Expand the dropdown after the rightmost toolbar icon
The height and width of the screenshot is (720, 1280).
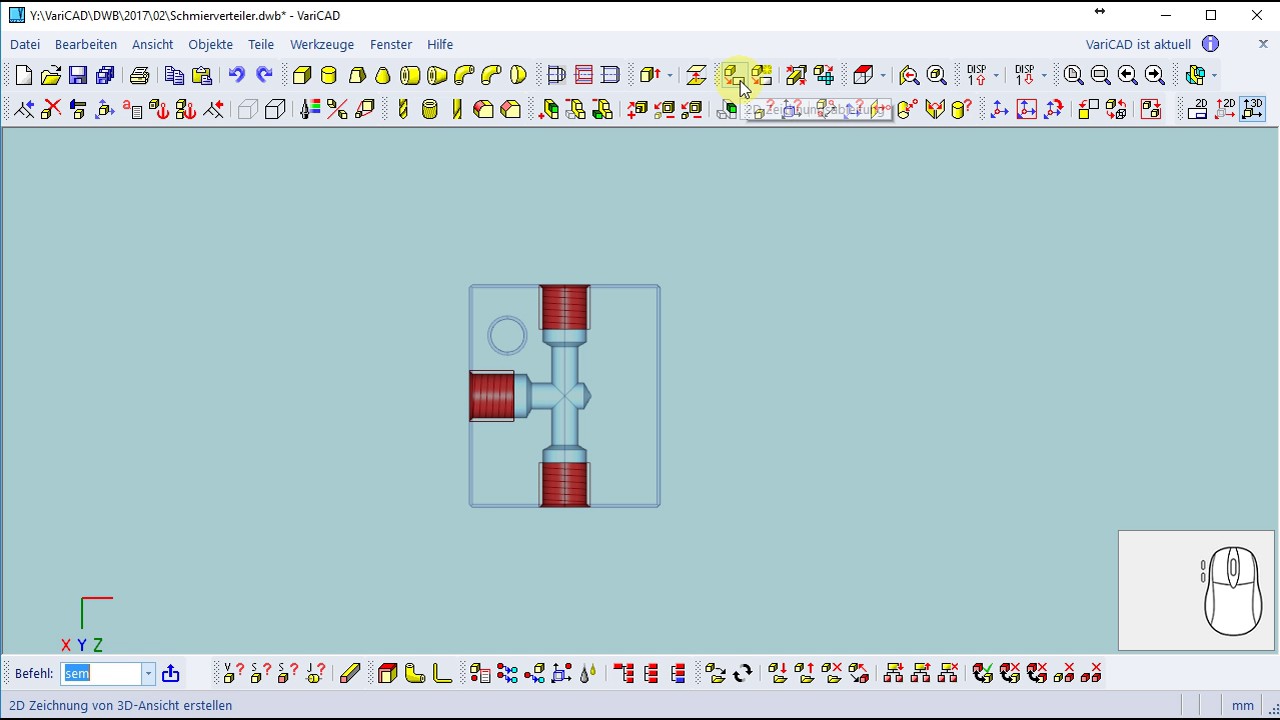pos(1214,75)
